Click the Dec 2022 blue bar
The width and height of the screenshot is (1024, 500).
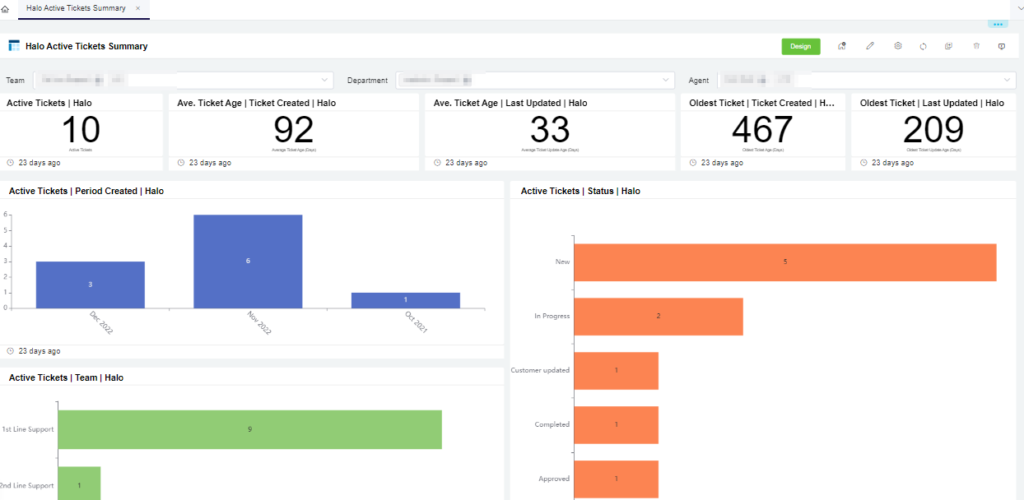pos(90,285)
